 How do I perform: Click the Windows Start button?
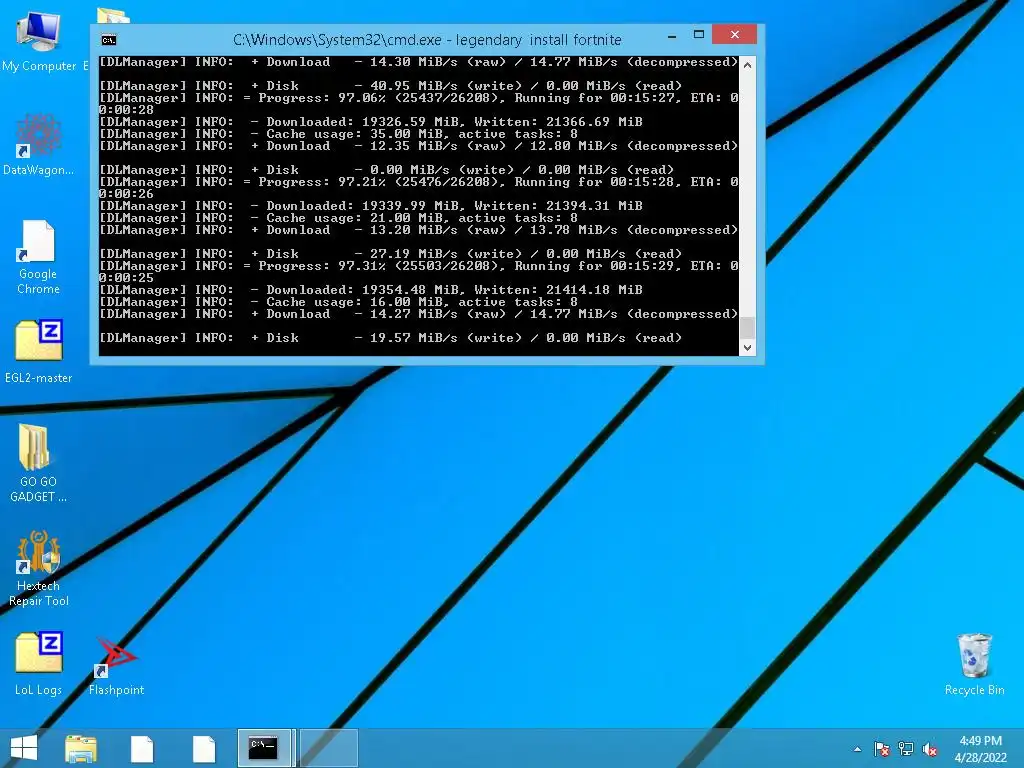pos(24,748)
